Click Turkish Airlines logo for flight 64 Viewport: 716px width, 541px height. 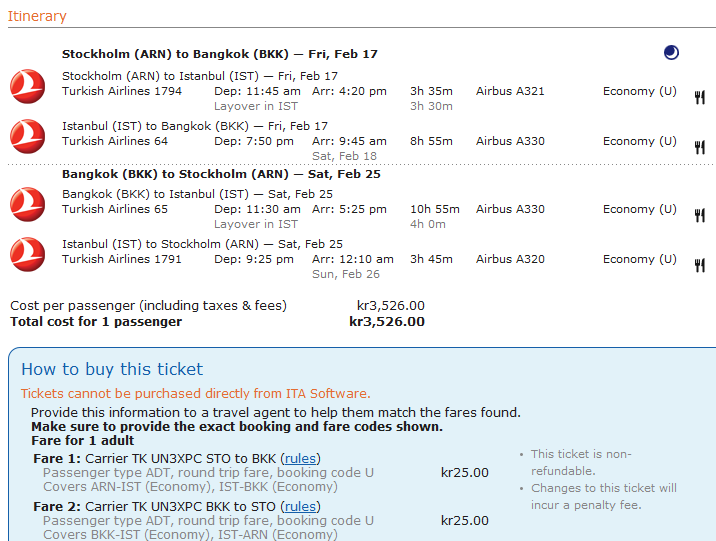(27, 135)
